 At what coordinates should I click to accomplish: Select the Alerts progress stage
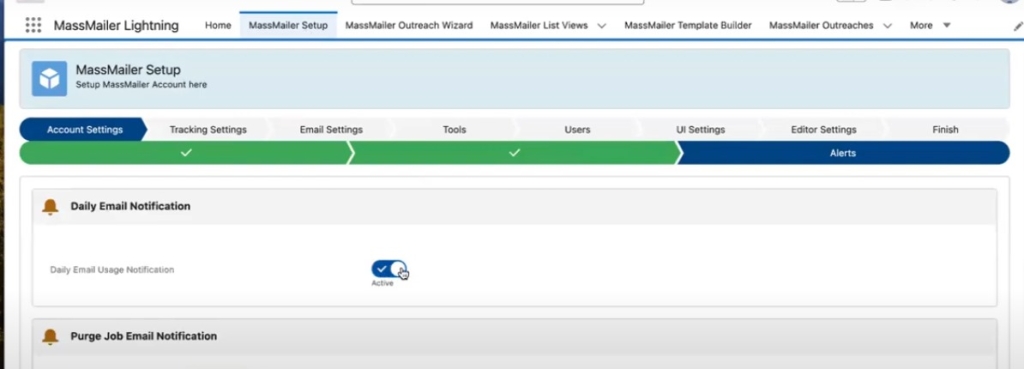pyautogui.click(x=843, y=153)
